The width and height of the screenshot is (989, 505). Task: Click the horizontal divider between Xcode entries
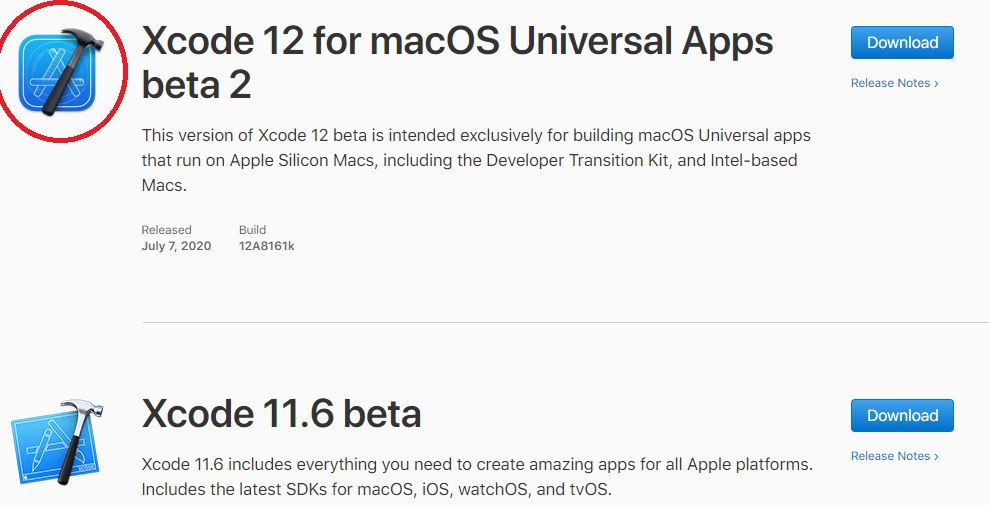tap(565, 322)
